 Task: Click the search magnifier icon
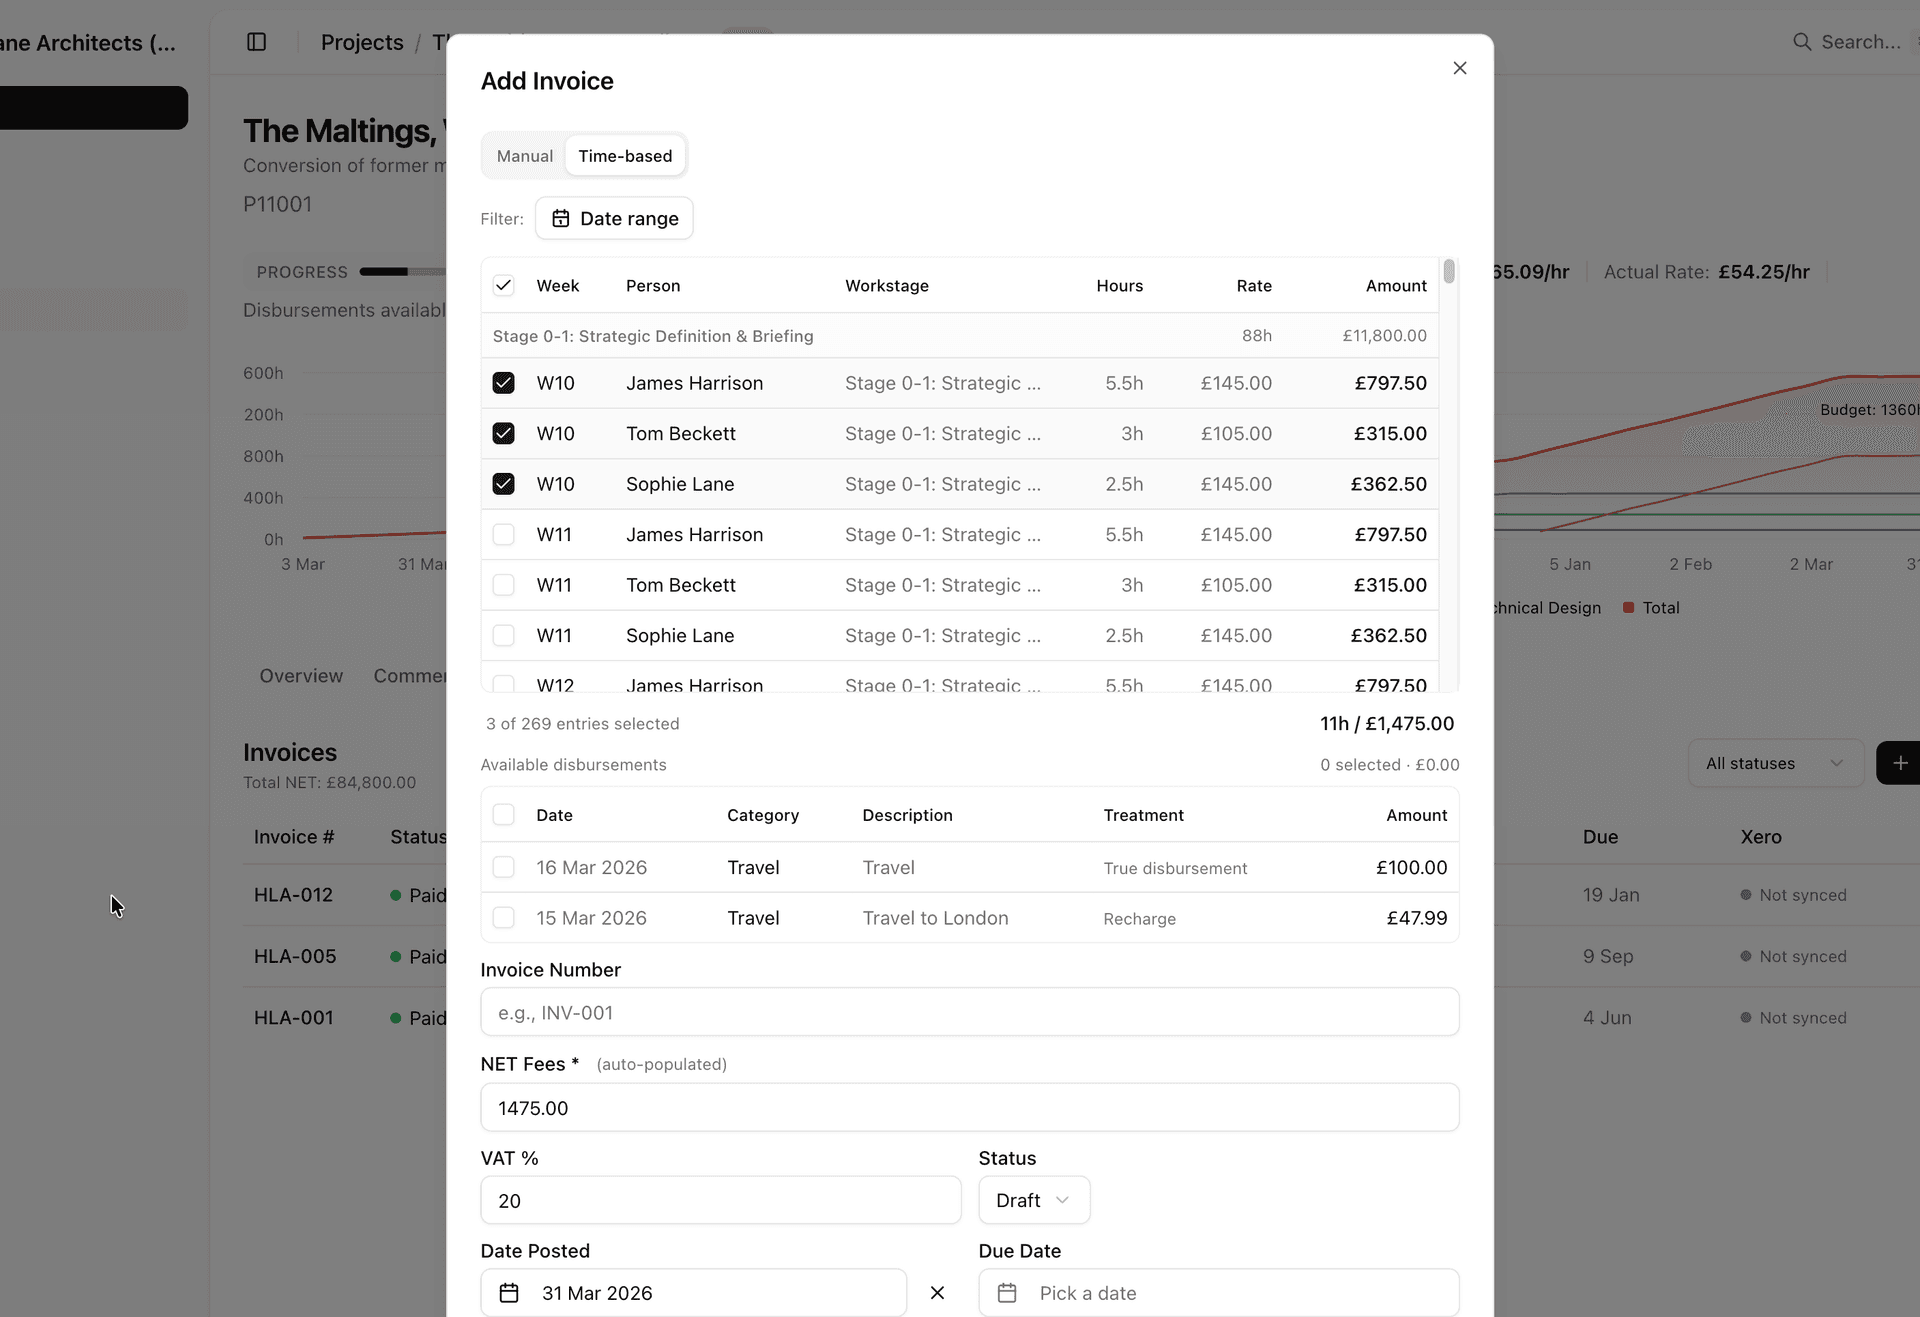pyautogui.click(x=1803, y=42)
